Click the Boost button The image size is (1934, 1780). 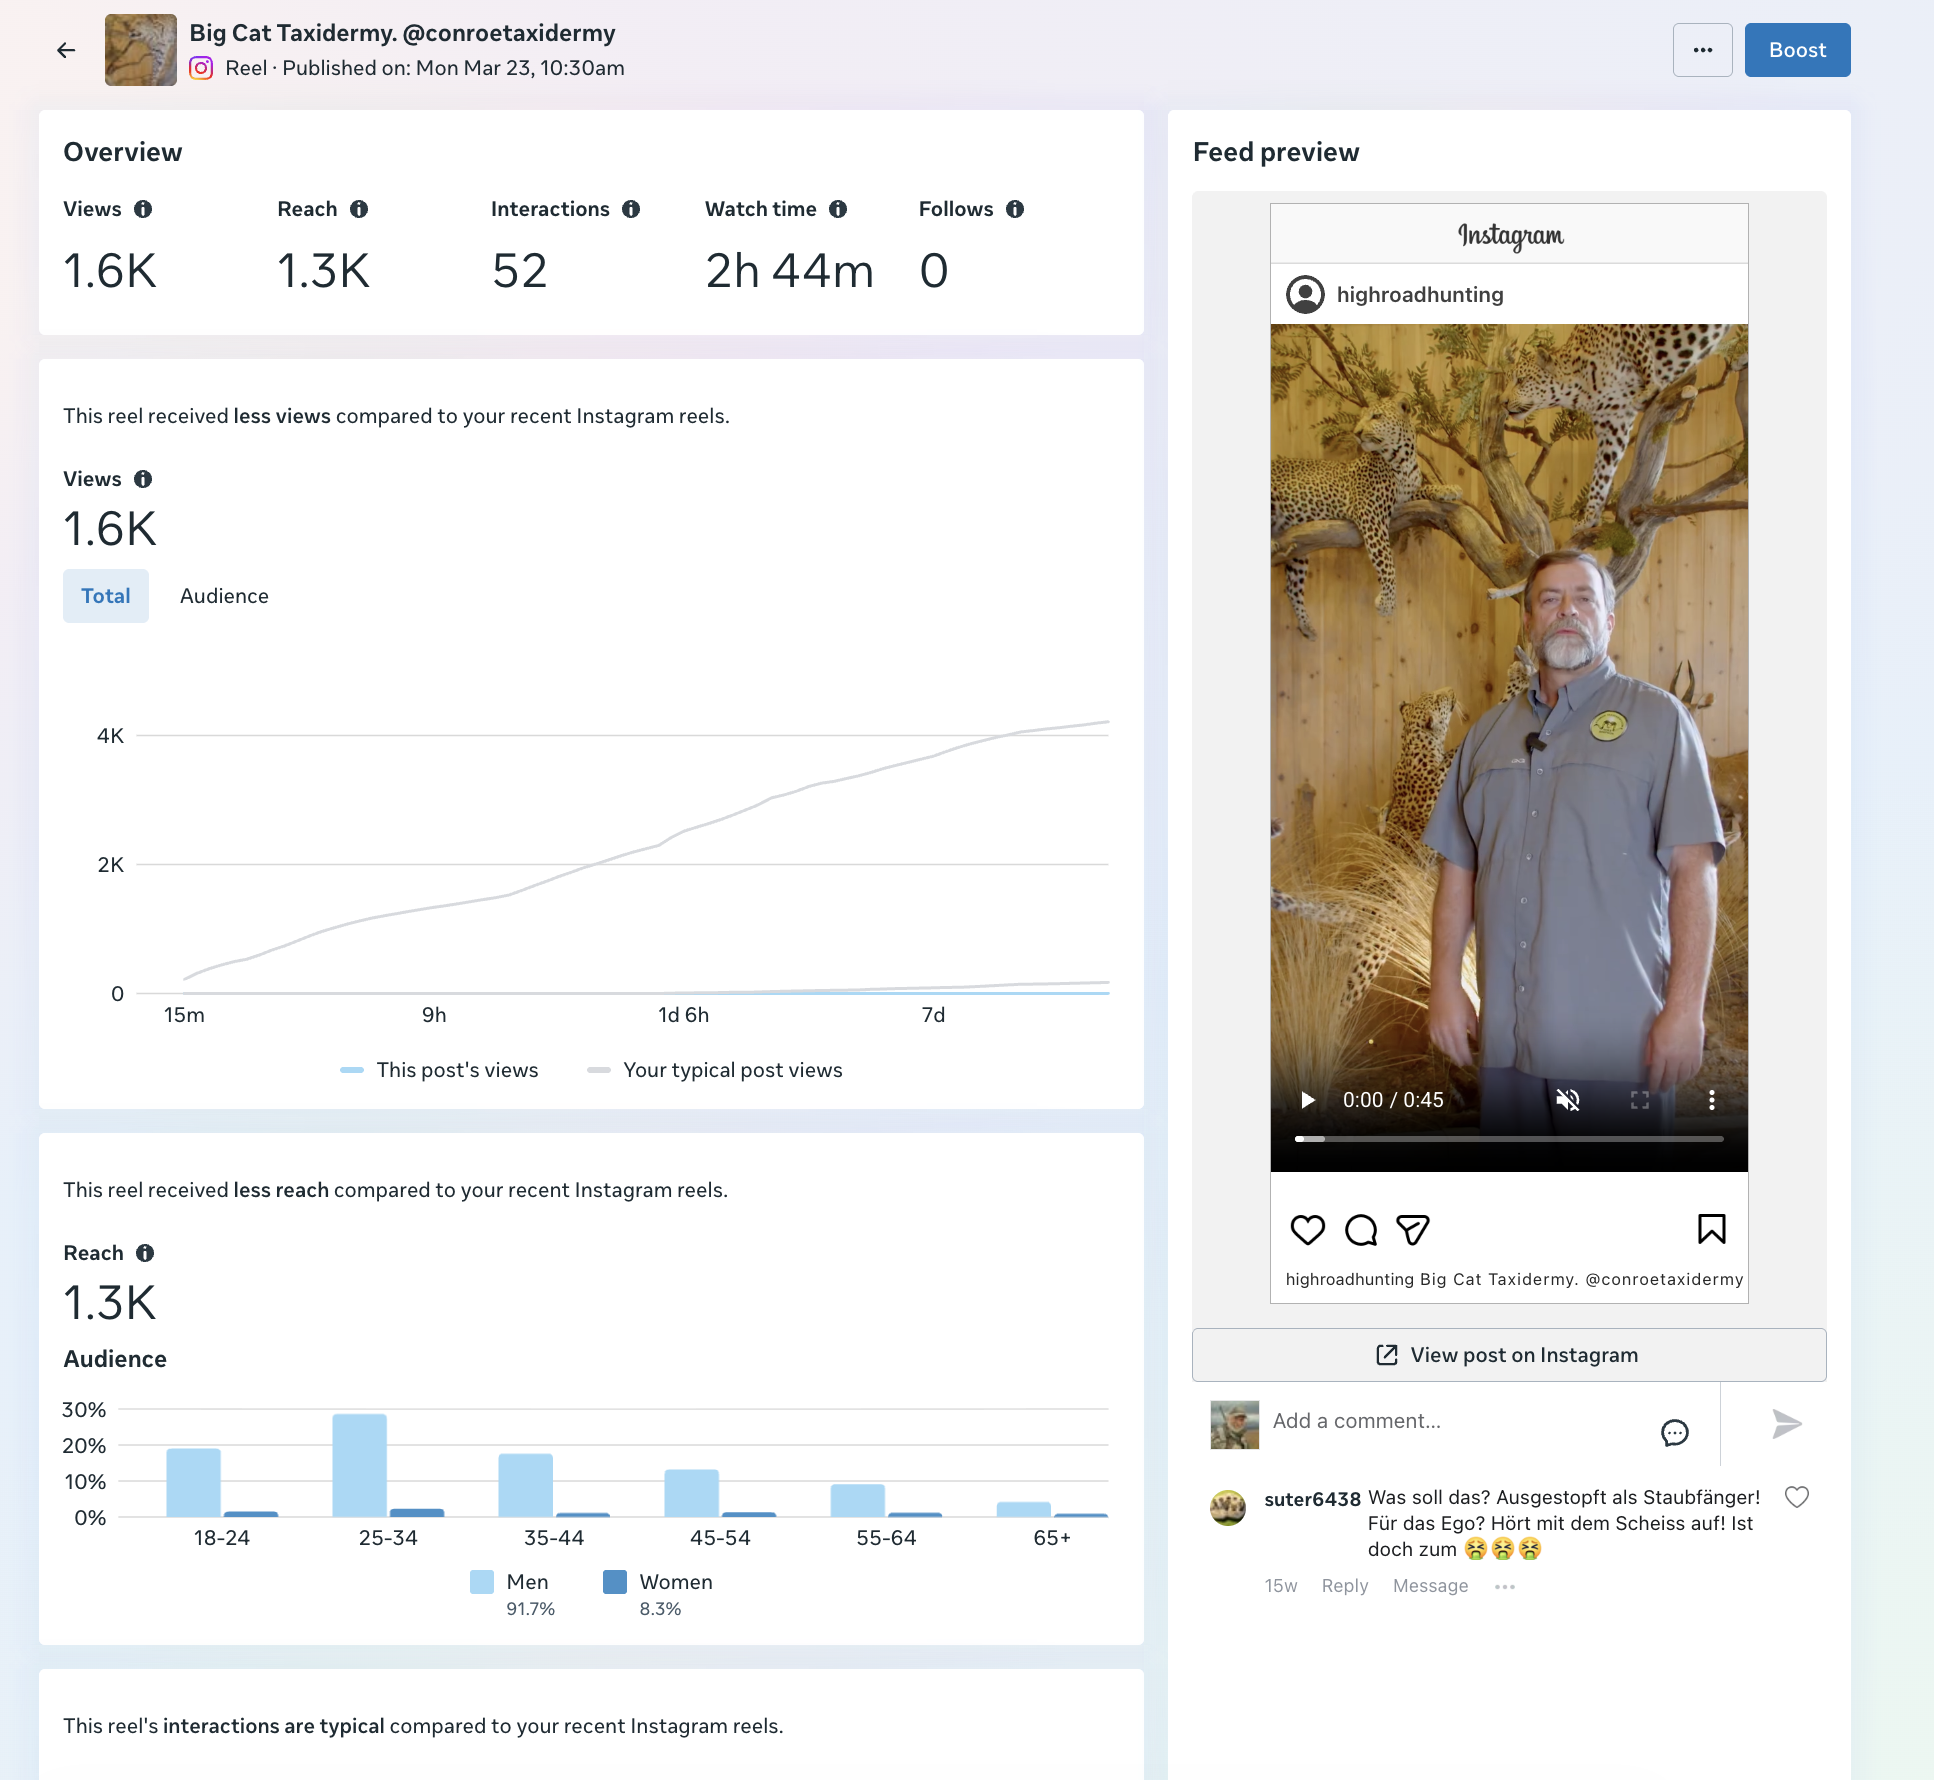pos(1797,50)
